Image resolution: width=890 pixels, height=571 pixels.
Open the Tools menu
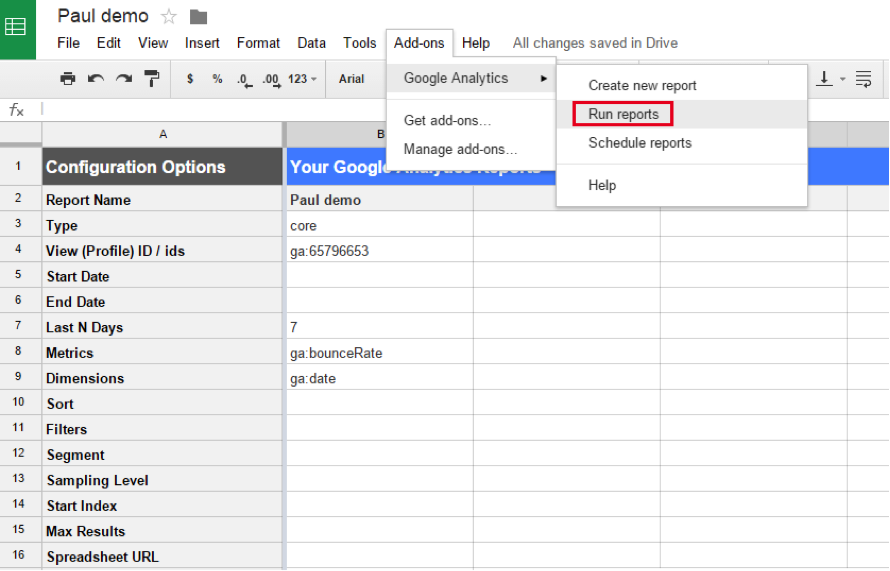pos(359,43)
